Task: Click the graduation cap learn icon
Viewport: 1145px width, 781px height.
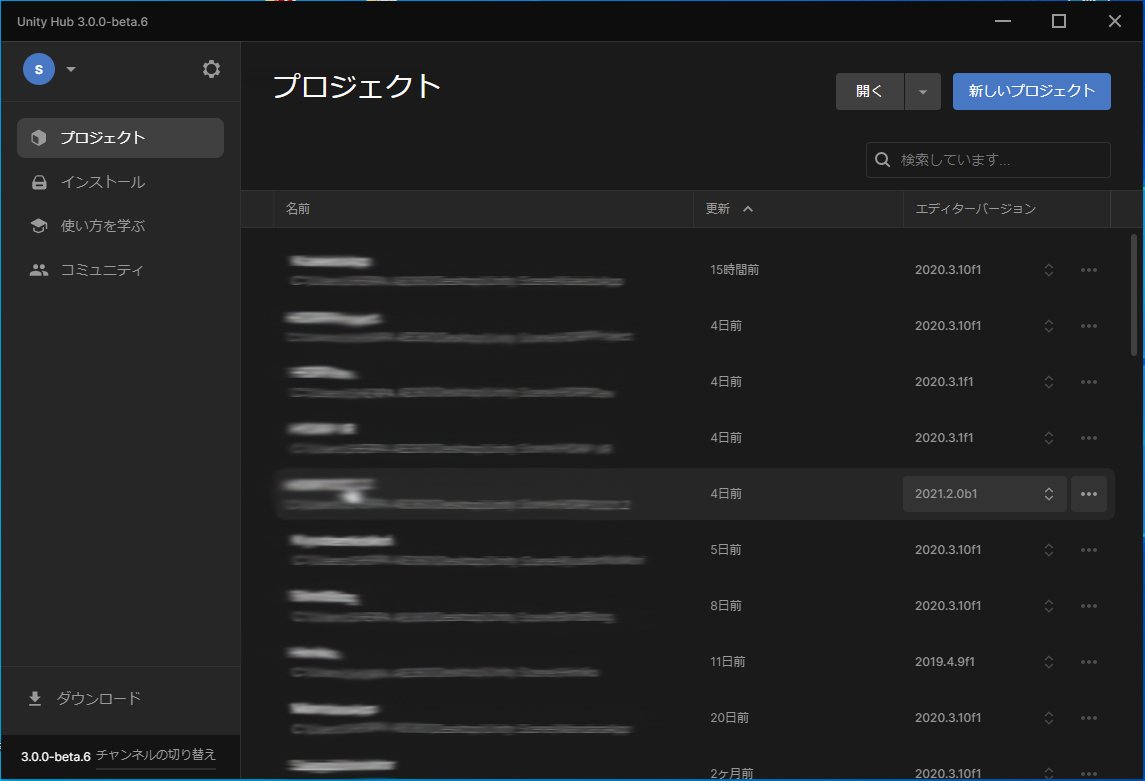Action: point(39,226)
